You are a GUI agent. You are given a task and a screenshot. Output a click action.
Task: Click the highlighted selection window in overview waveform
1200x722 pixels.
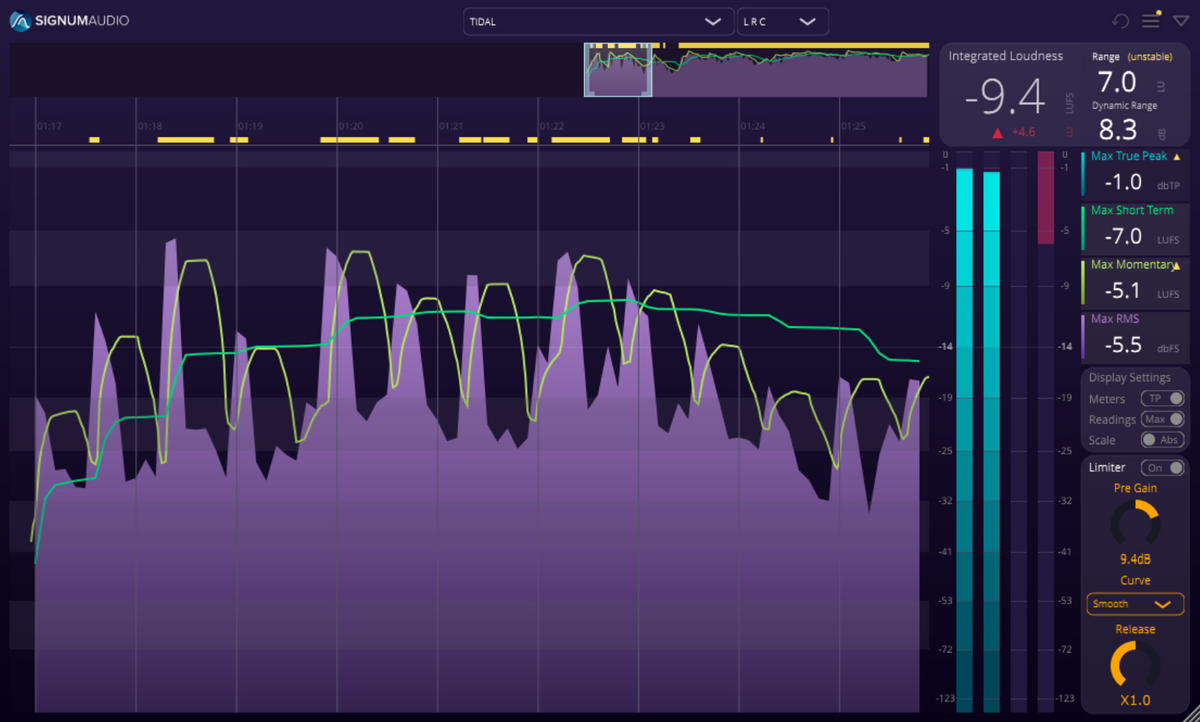(x=618, y=70)
